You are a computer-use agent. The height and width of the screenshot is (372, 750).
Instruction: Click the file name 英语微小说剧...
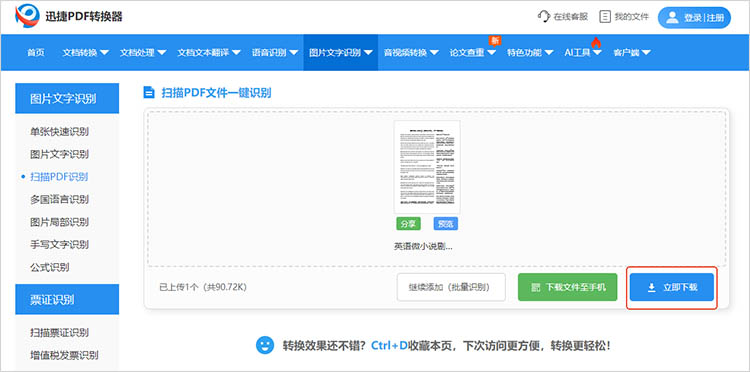pos(423,247)
